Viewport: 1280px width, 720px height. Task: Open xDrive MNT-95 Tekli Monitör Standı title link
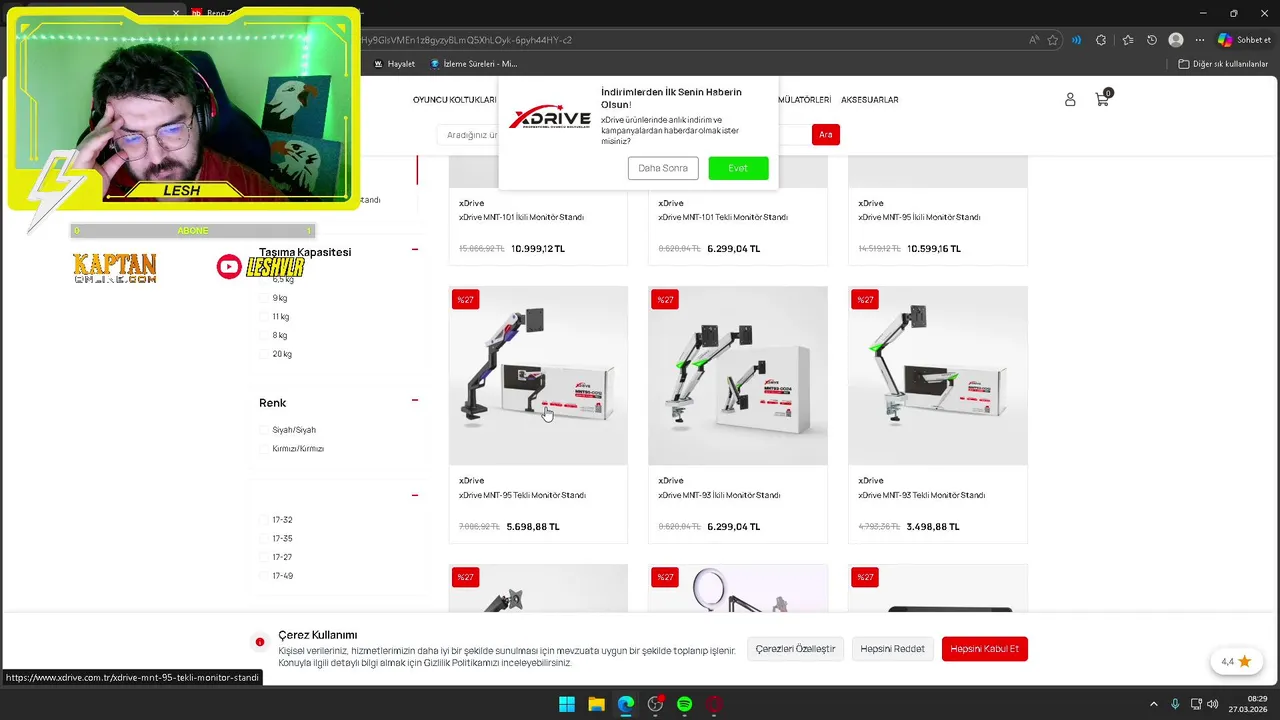click(522, 495)
